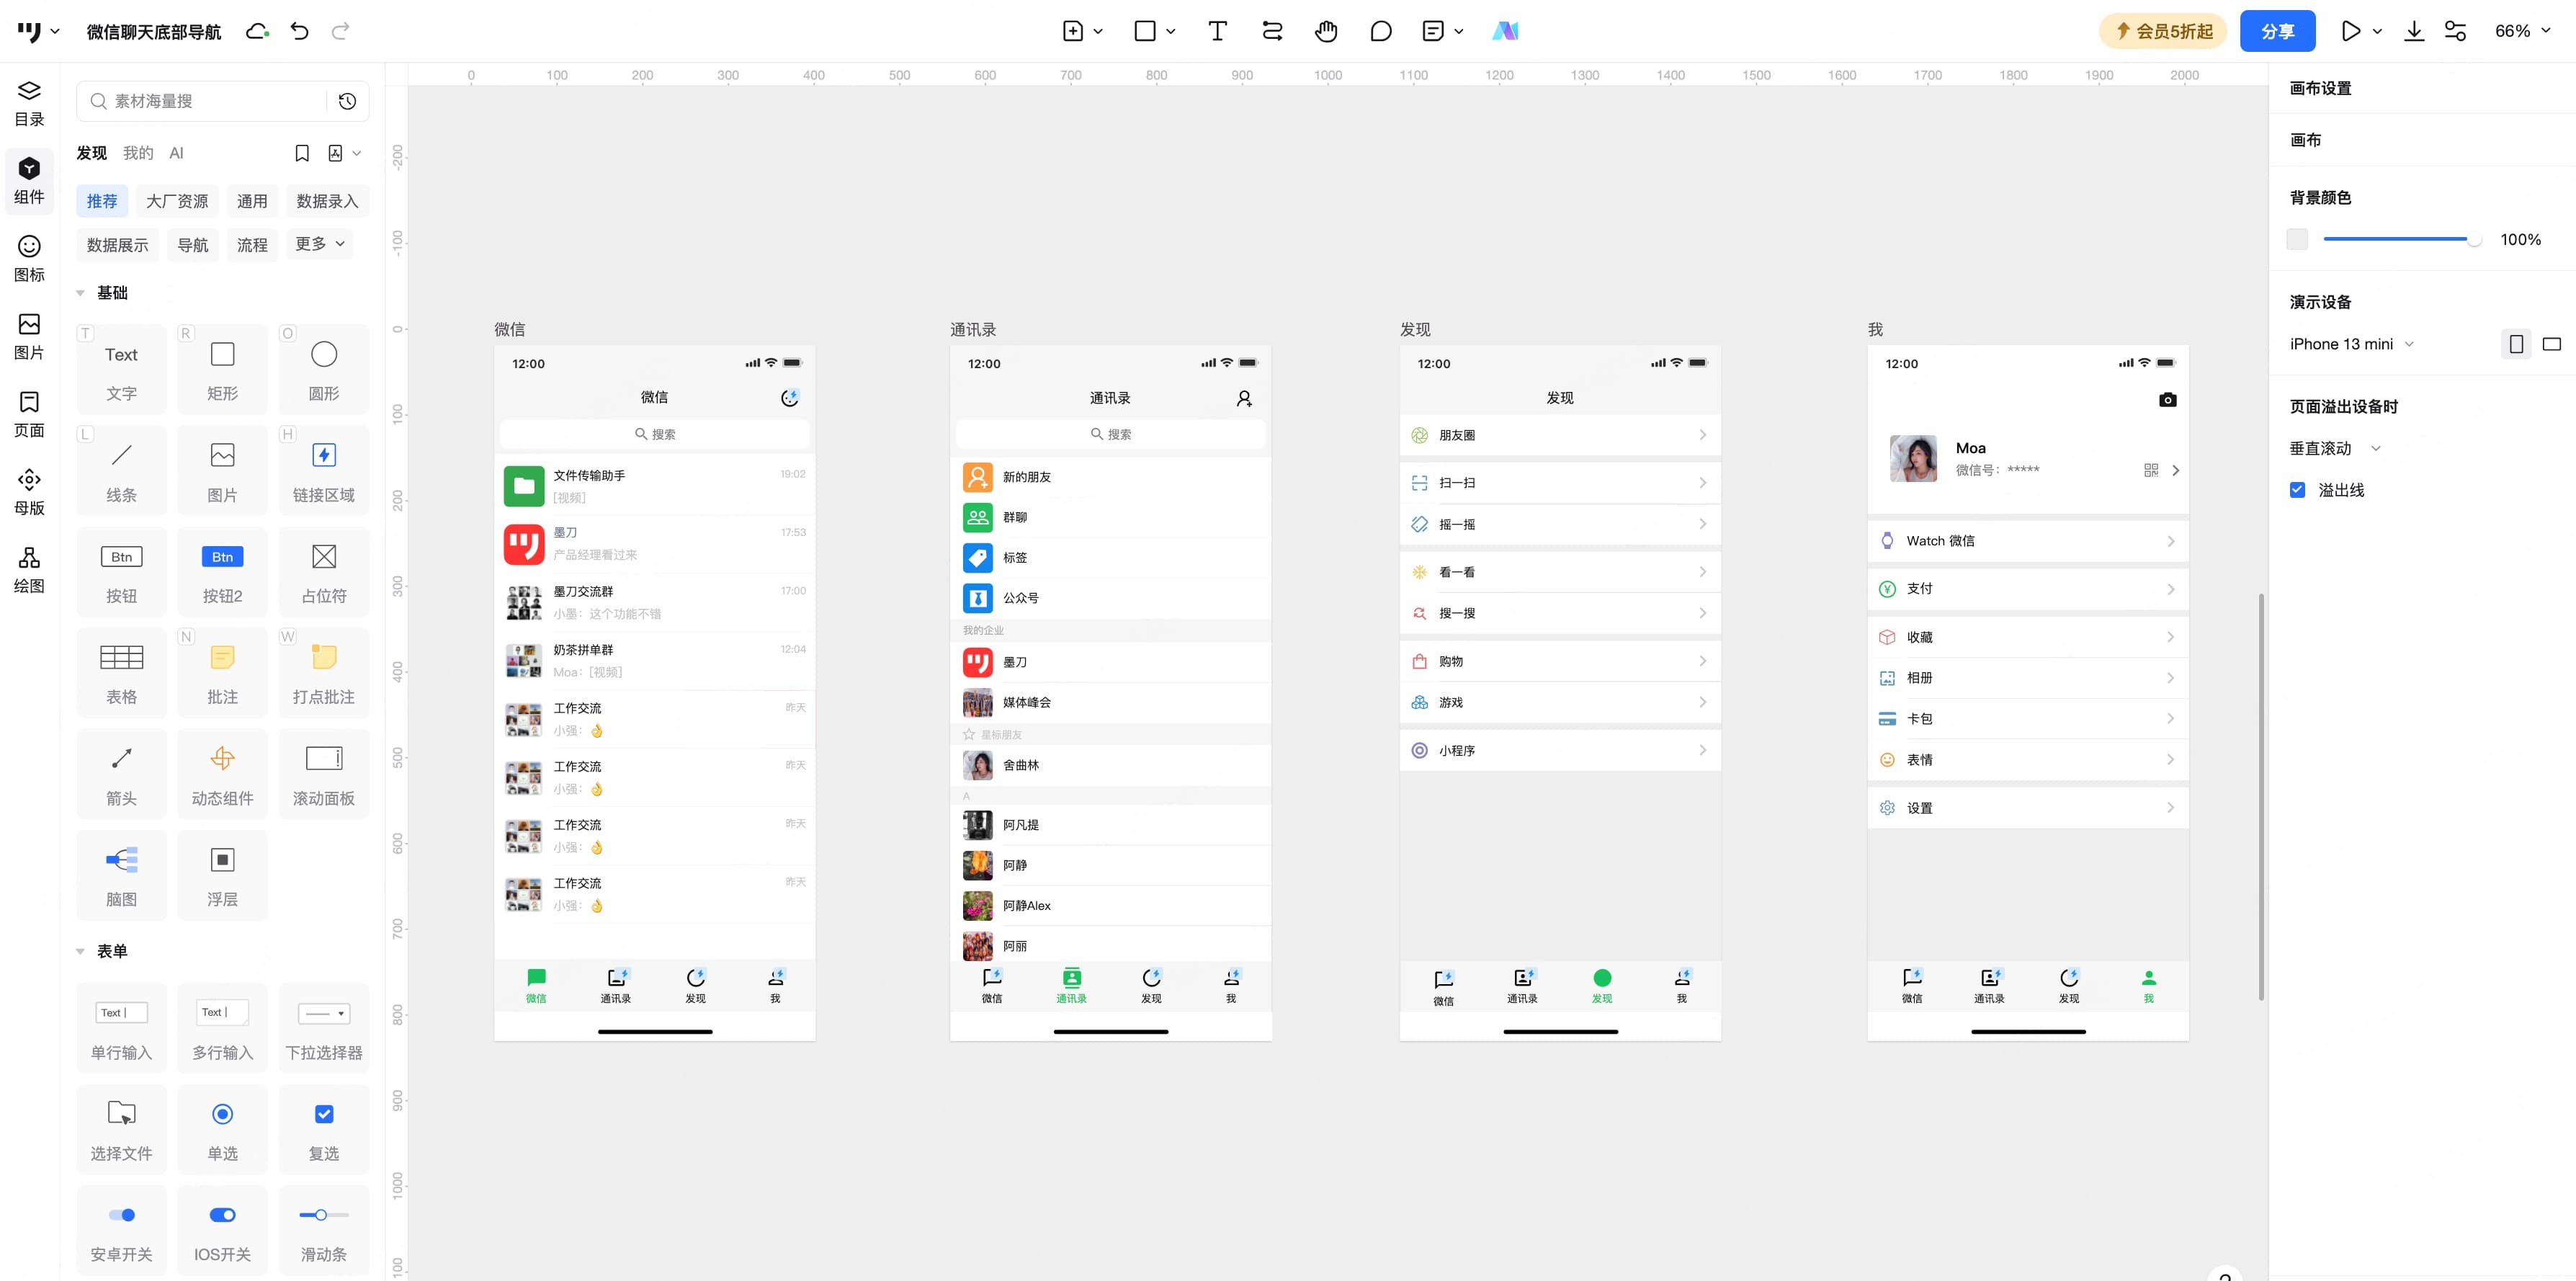Click the background color swatch
Viewport: 2576px width, 1281px height.
[x=2297, y=239]
